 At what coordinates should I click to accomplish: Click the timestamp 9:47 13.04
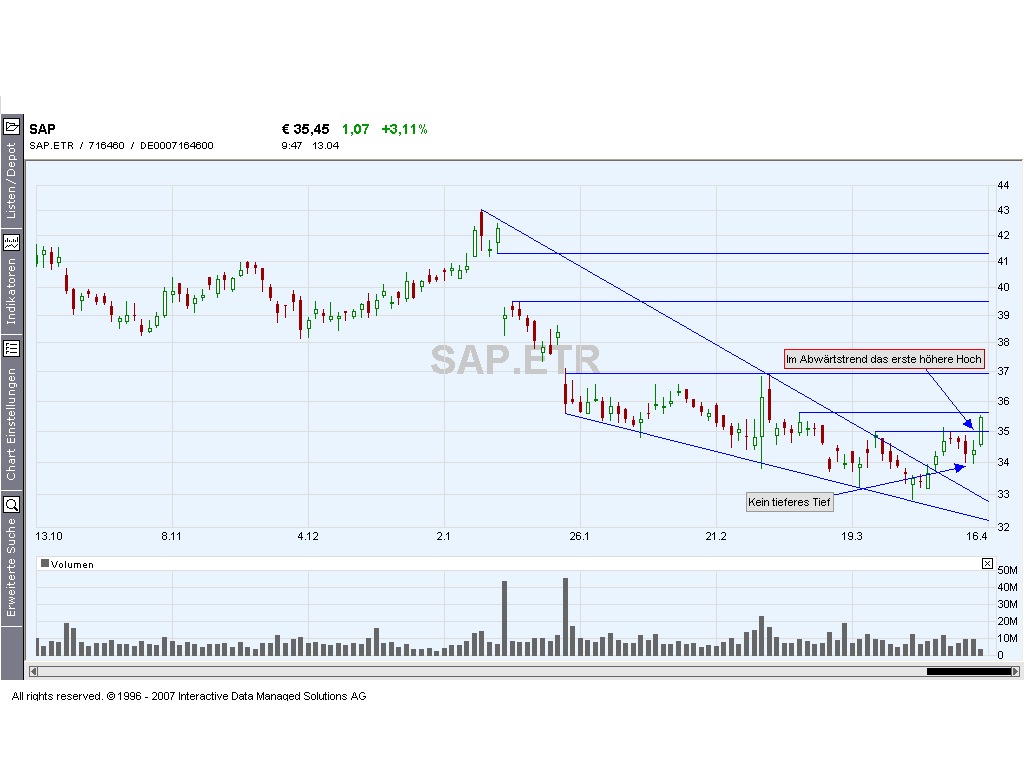(310, 146)
